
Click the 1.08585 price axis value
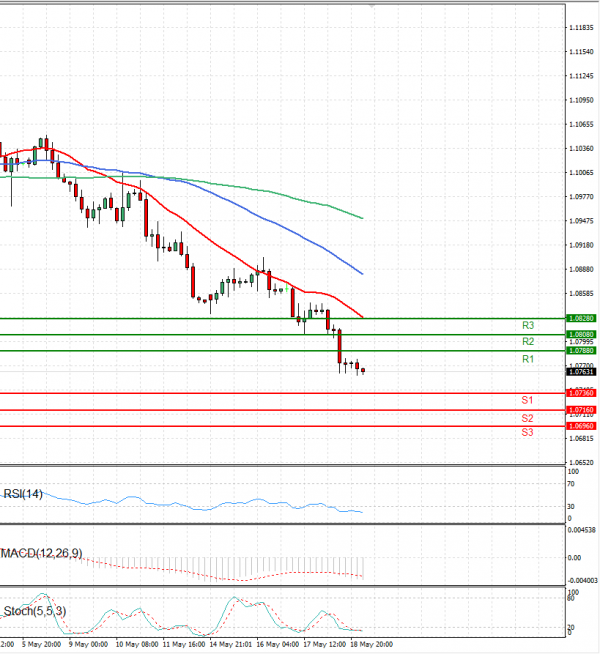tap(581, 294)
